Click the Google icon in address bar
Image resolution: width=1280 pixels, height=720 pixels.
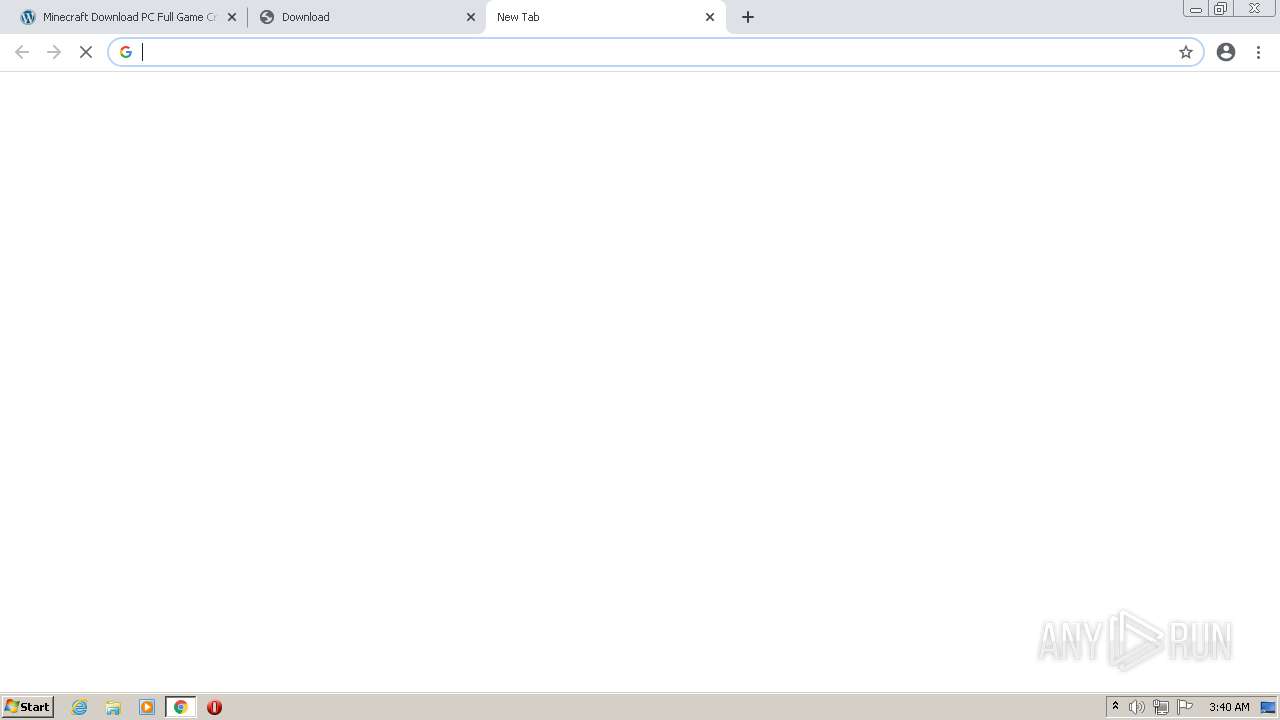126,52
